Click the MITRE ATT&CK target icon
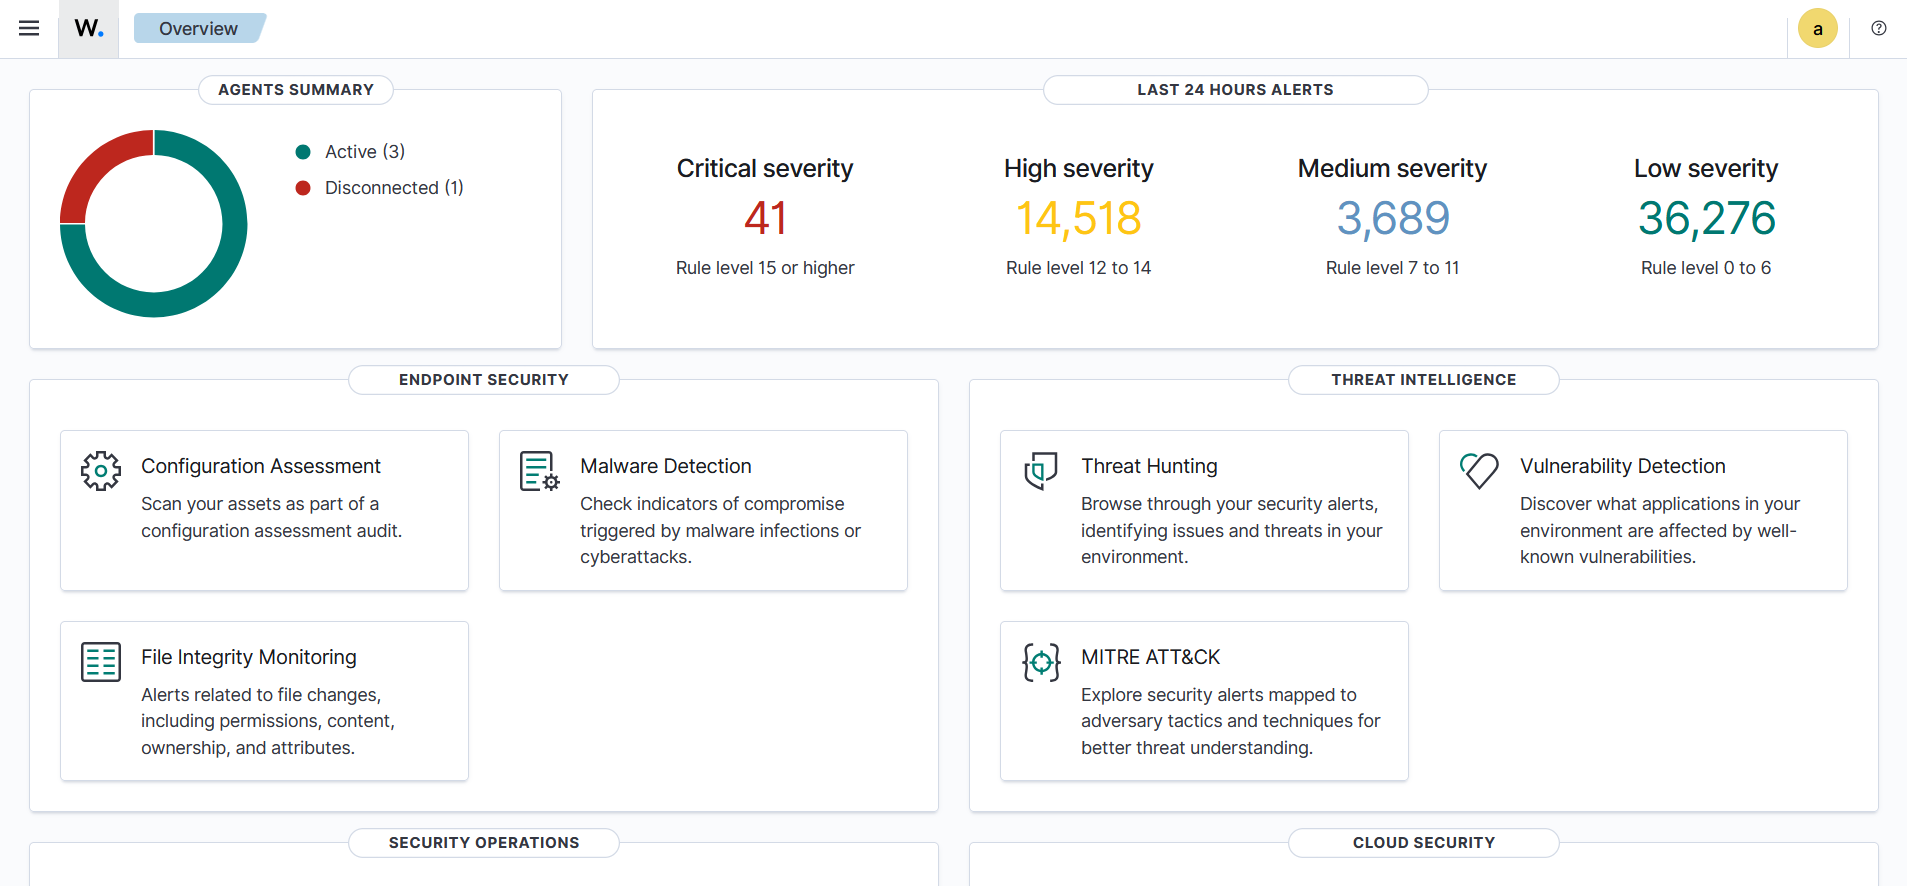Screen dimensions: 1907x886 [x=1041, y=662]
